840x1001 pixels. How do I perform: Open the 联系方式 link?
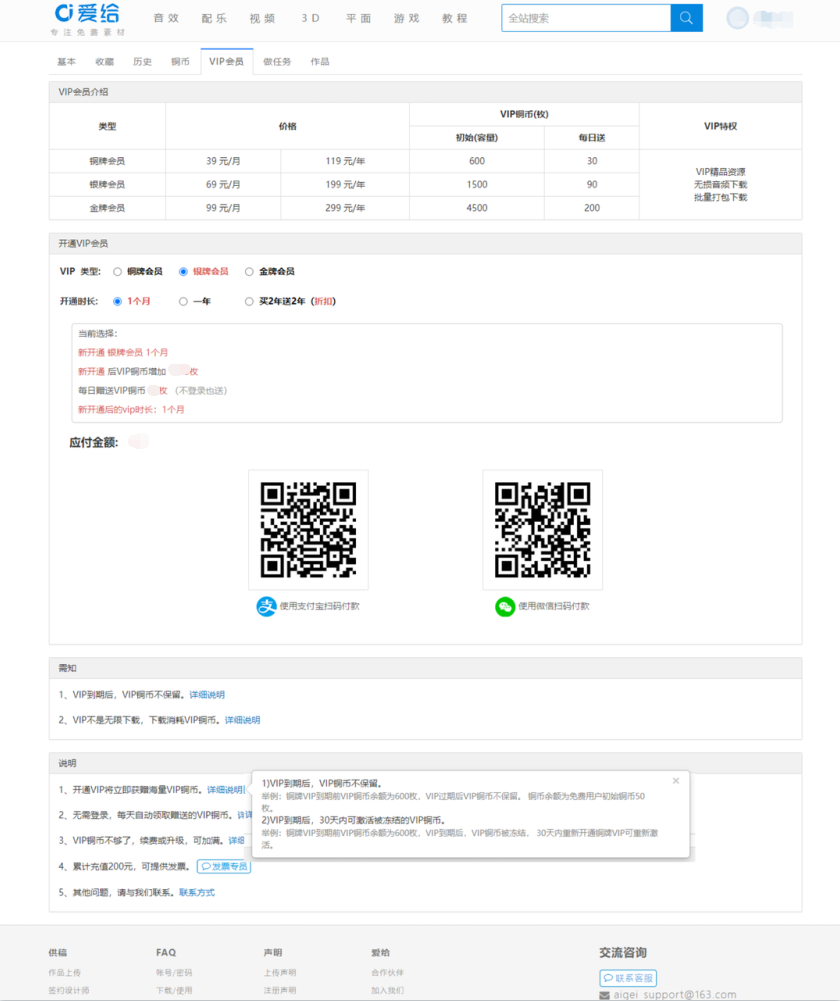[x=197, y=892]
